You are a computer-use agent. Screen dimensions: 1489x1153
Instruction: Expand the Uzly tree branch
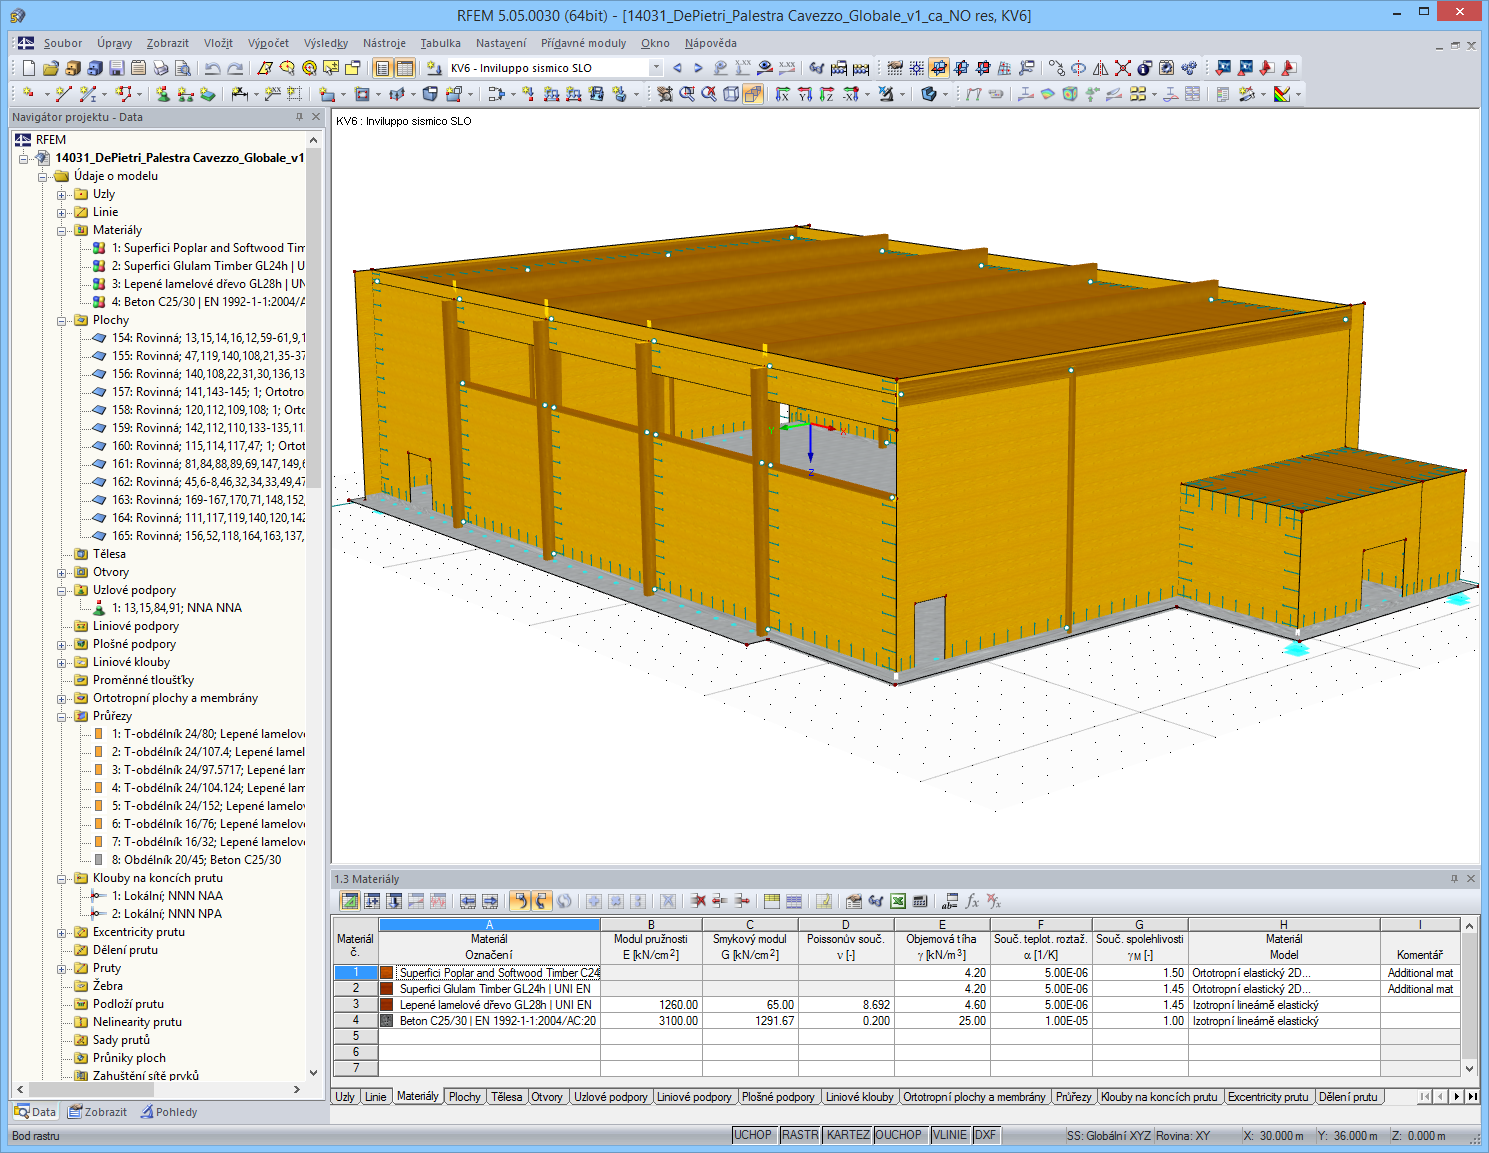[63, 194]
